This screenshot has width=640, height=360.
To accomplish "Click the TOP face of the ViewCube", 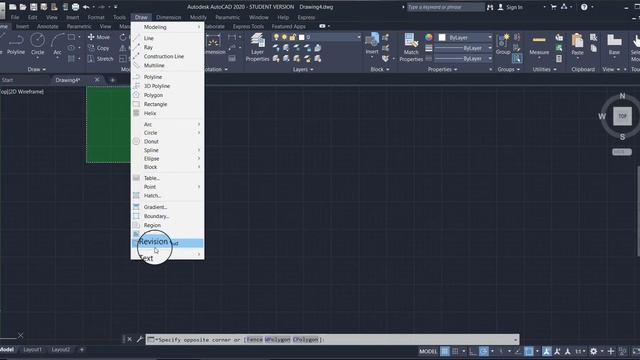I will (x=622, y=116).
